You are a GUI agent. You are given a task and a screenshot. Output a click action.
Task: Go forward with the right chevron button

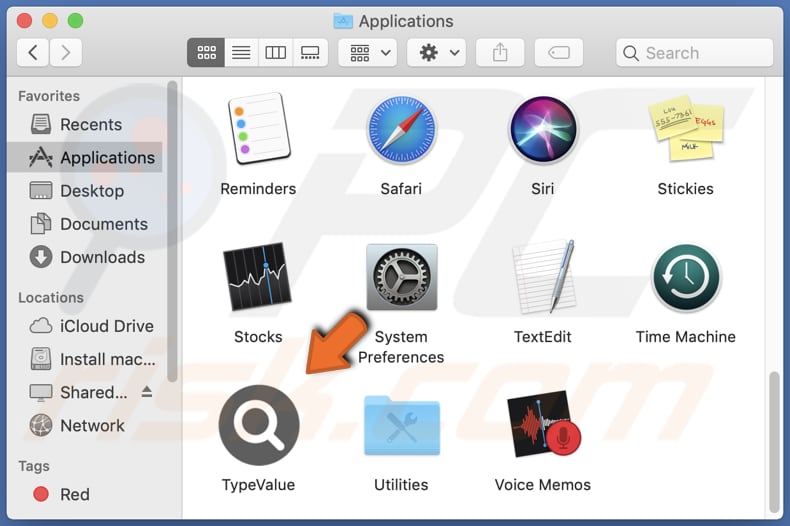(65, 52)
